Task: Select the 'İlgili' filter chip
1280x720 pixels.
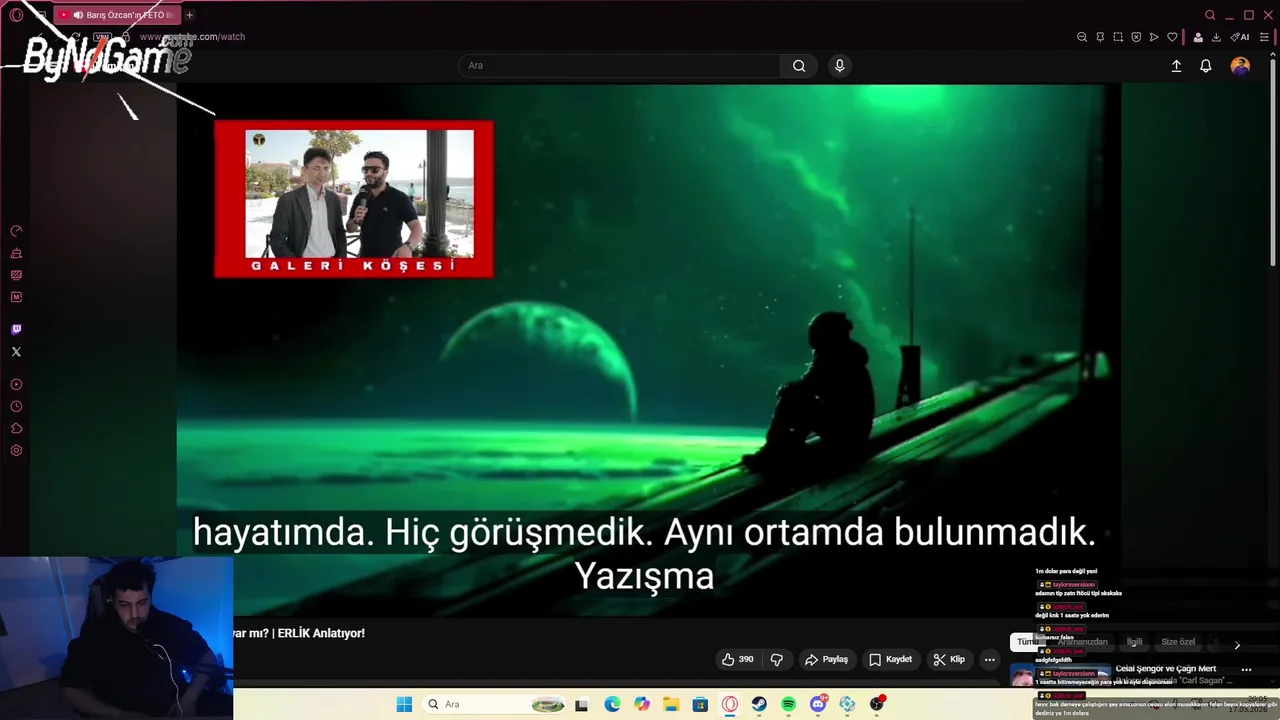Action: coord(1134,642)
